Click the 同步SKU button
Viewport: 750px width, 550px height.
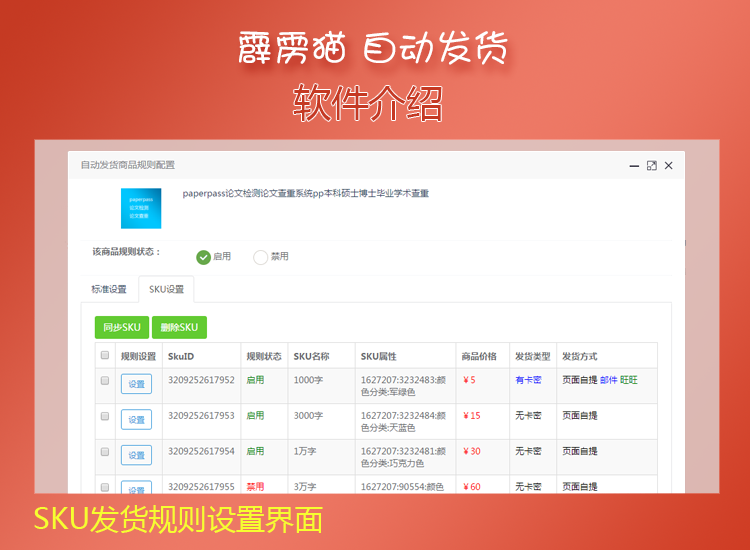(122, 327)
